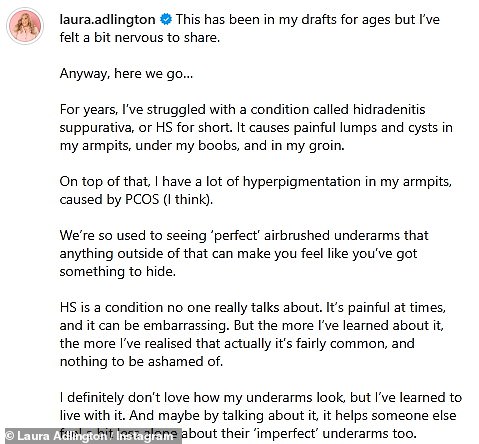Click the text 'felt a bit nervous to share.'
The width and height of the screenshot is (479, 444).
tap(140, 38)
